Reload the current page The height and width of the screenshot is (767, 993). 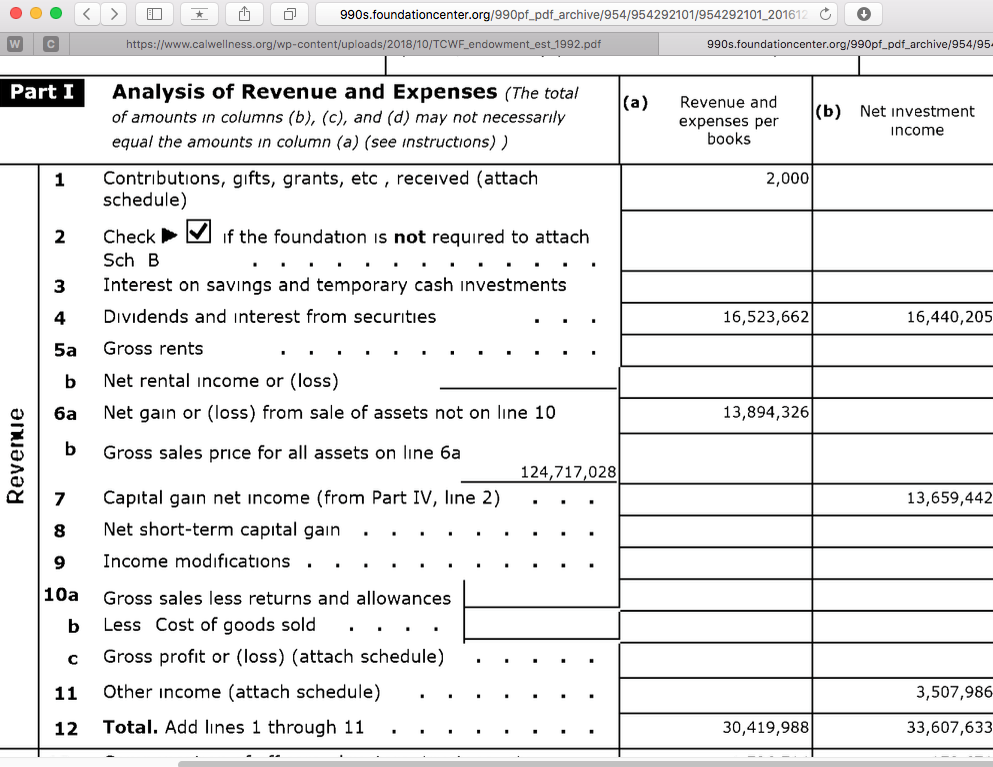point(825,14)
